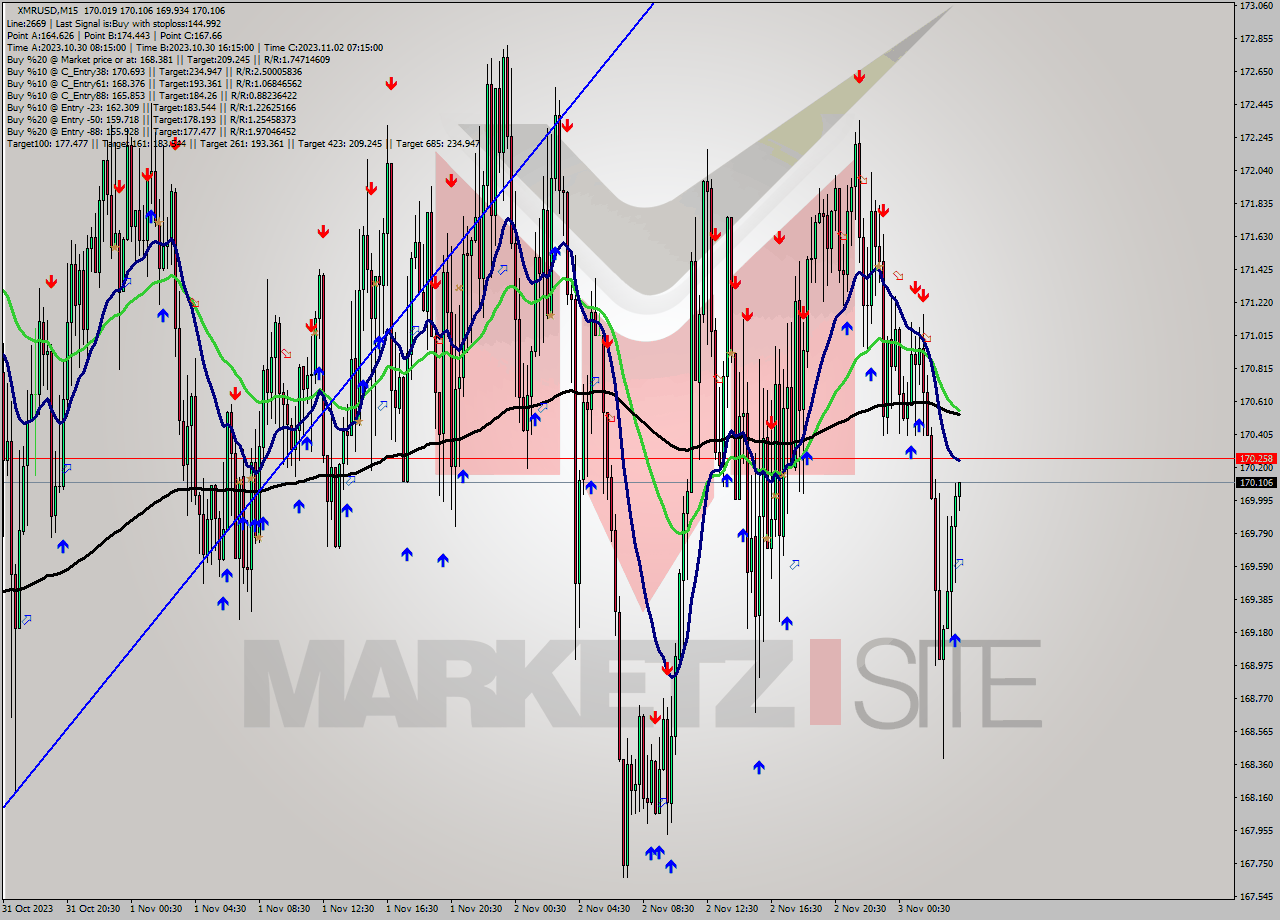Click the 168.770 price axis label
1280x920 pixels.
pos(1256,699)
